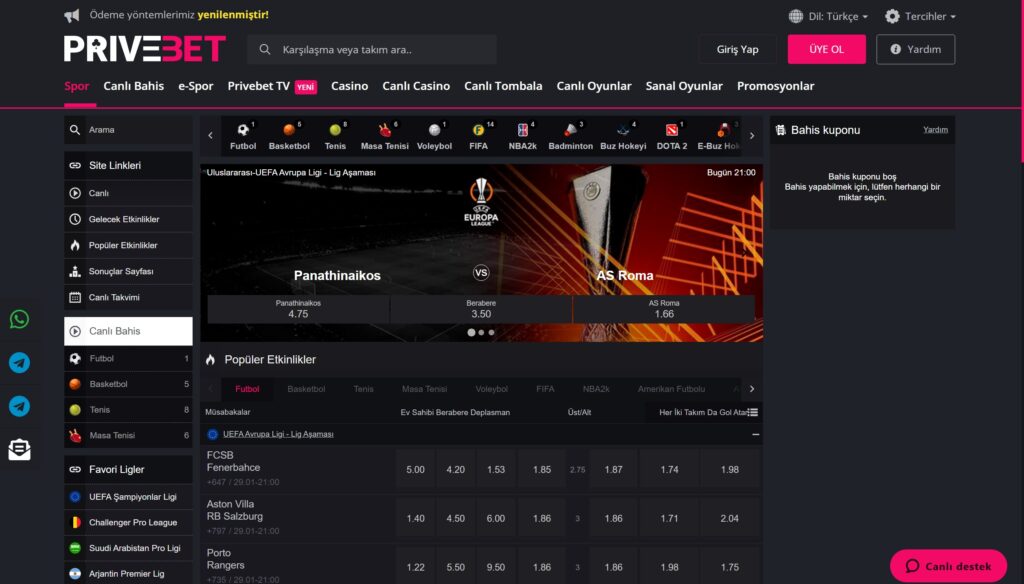The height and width of the screenshot is (584, 1024).
Task: Click the ÜYE OL signup button
Action: pyautogui.click(x=827, y=50)
